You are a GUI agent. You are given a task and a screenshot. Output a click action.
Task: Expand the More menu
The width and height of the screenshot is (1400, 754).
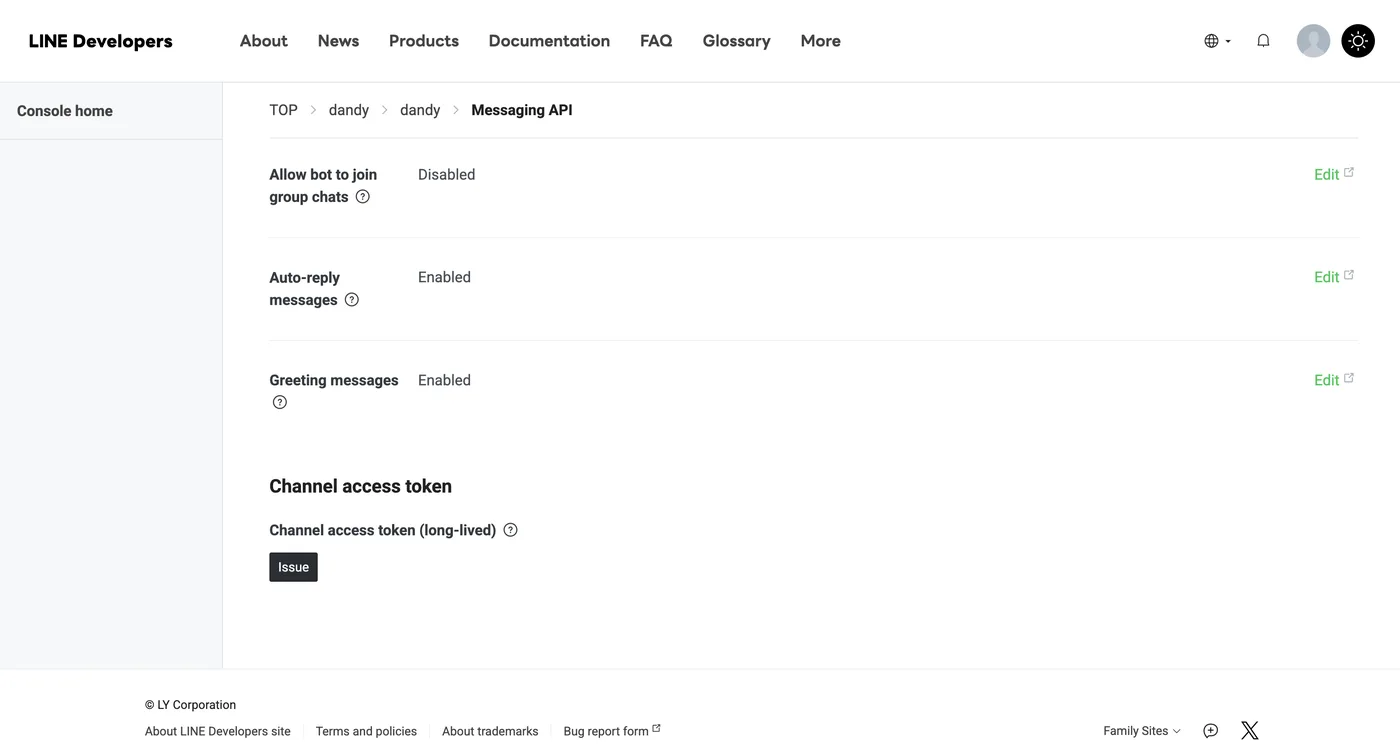[x=821, y=41]
